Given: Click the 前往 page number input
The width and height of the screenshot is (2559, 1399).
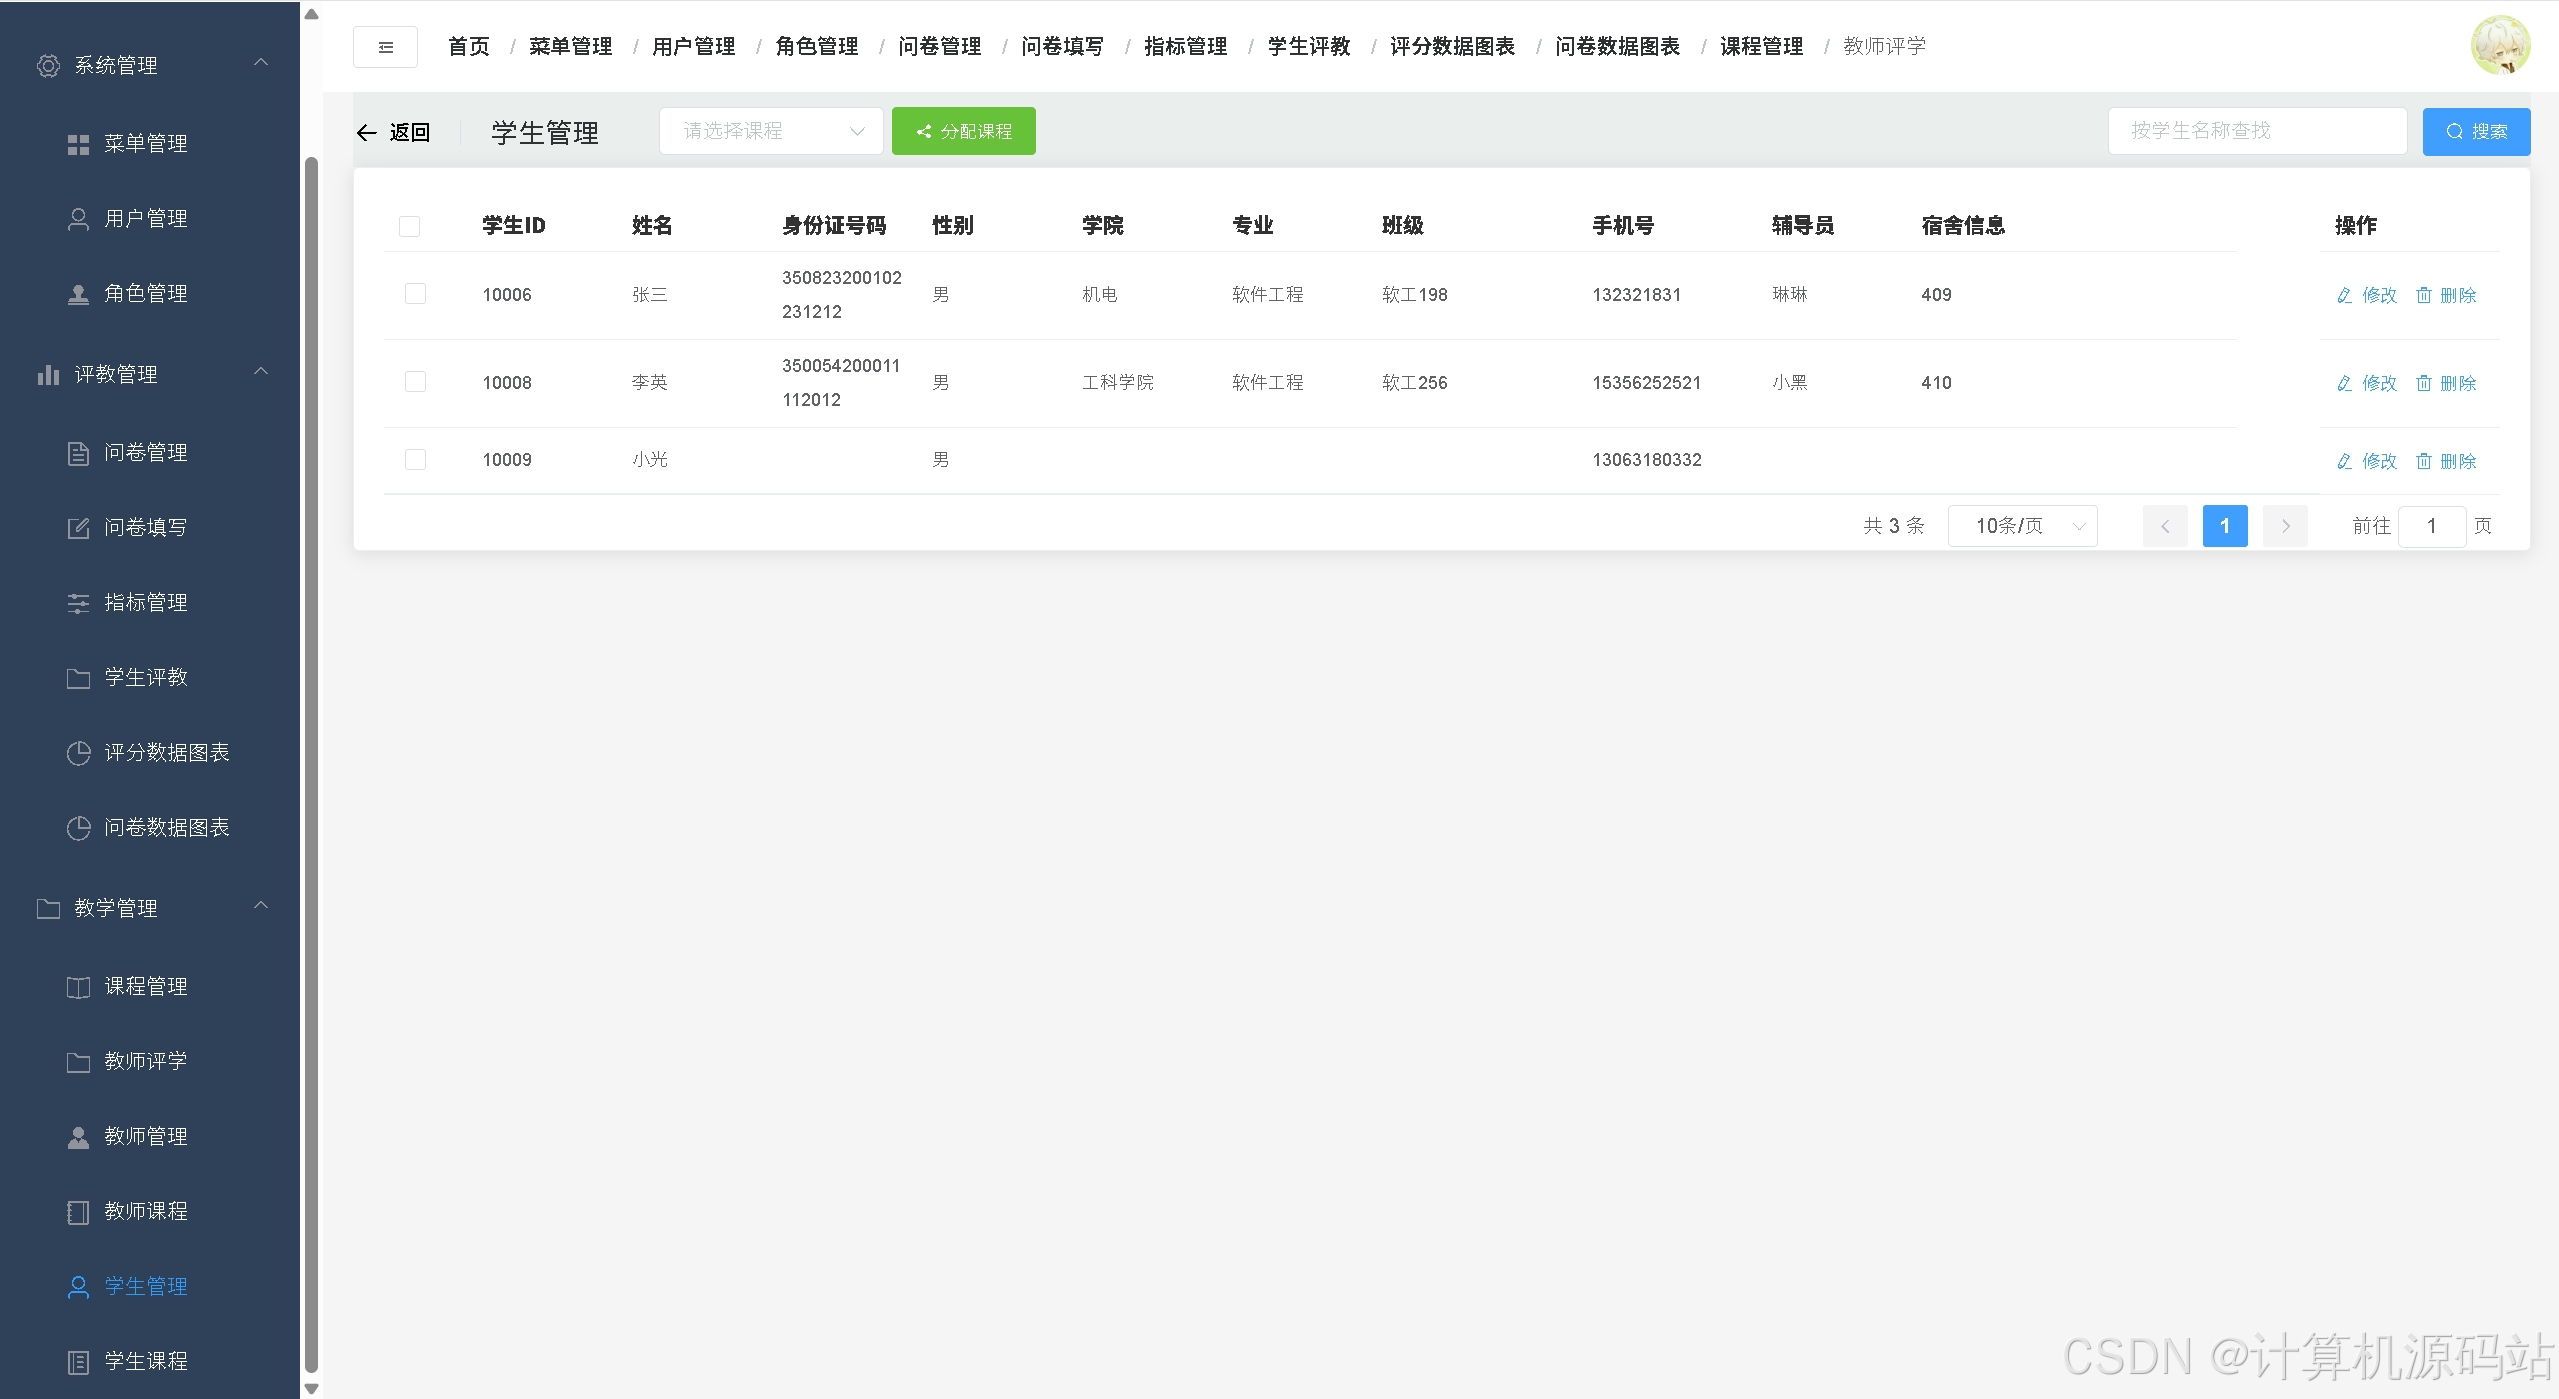Looking at the screenshot, I should tap(2432, 526).
